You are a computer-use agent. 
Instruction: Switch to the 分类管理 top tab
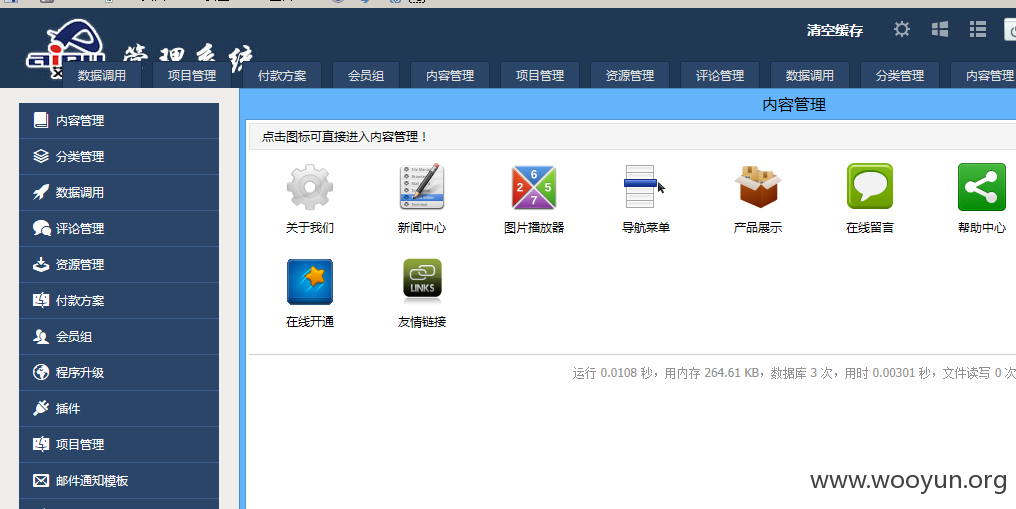900,75
